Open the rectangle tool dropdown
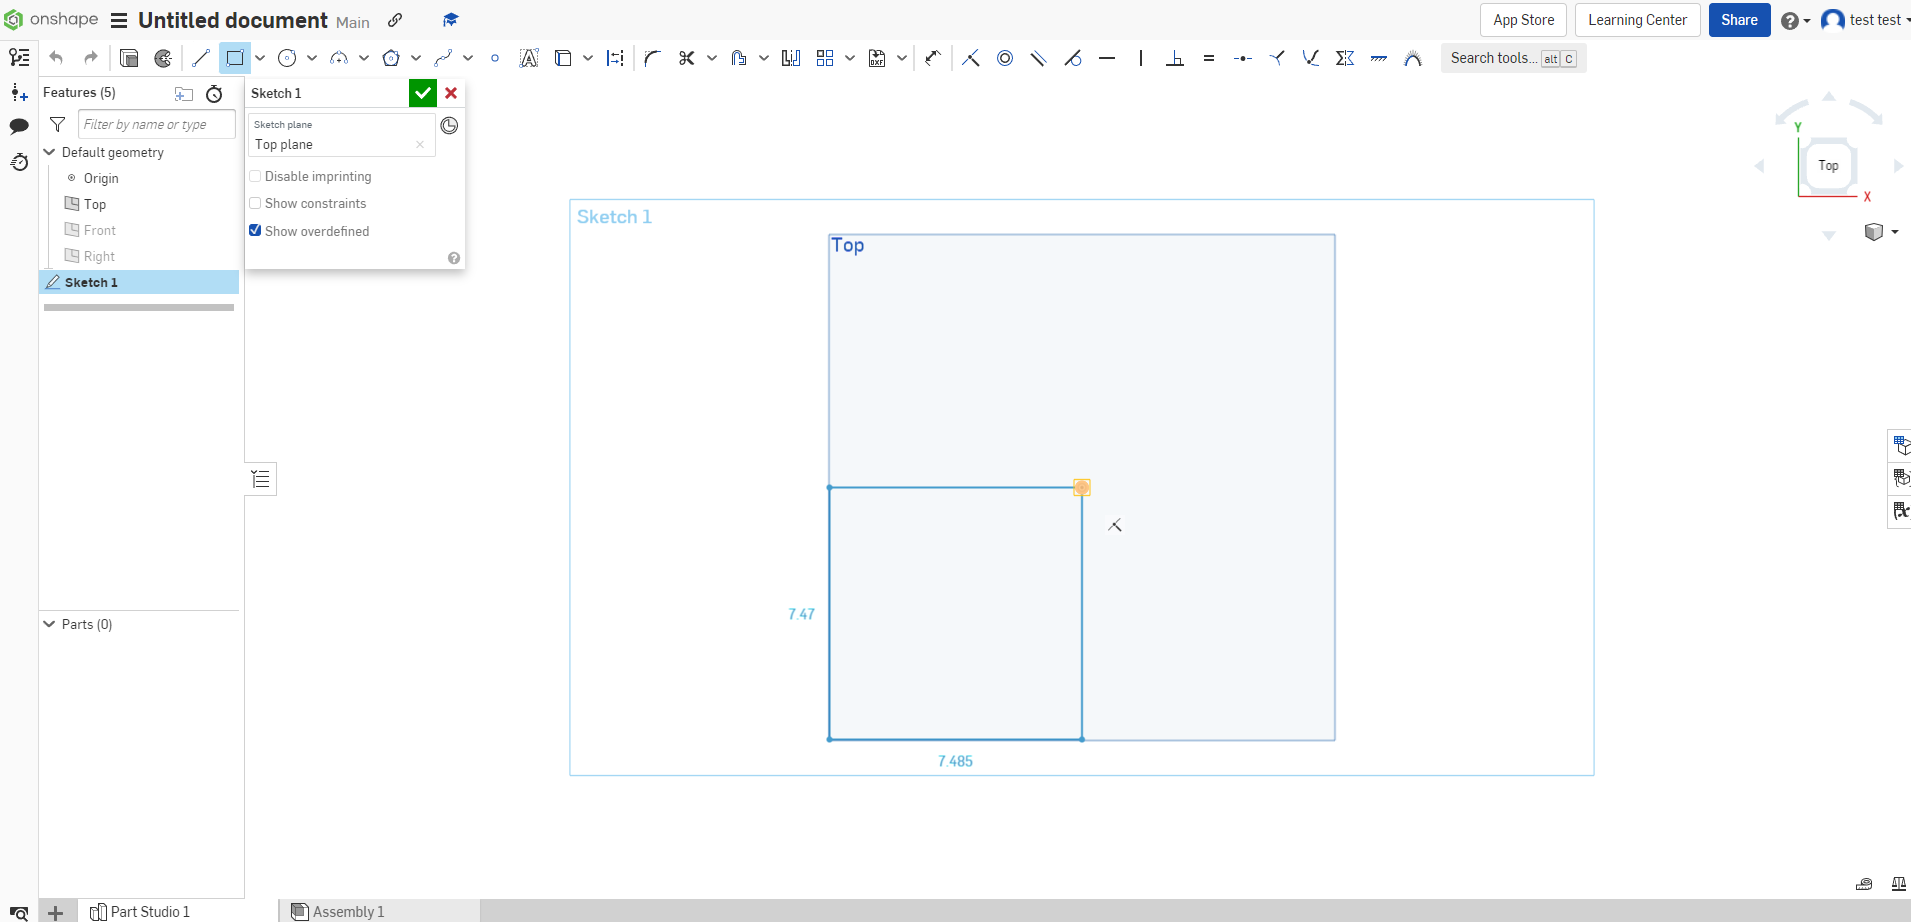Viewport: 1911px width, 922px height. click(259, 57)
